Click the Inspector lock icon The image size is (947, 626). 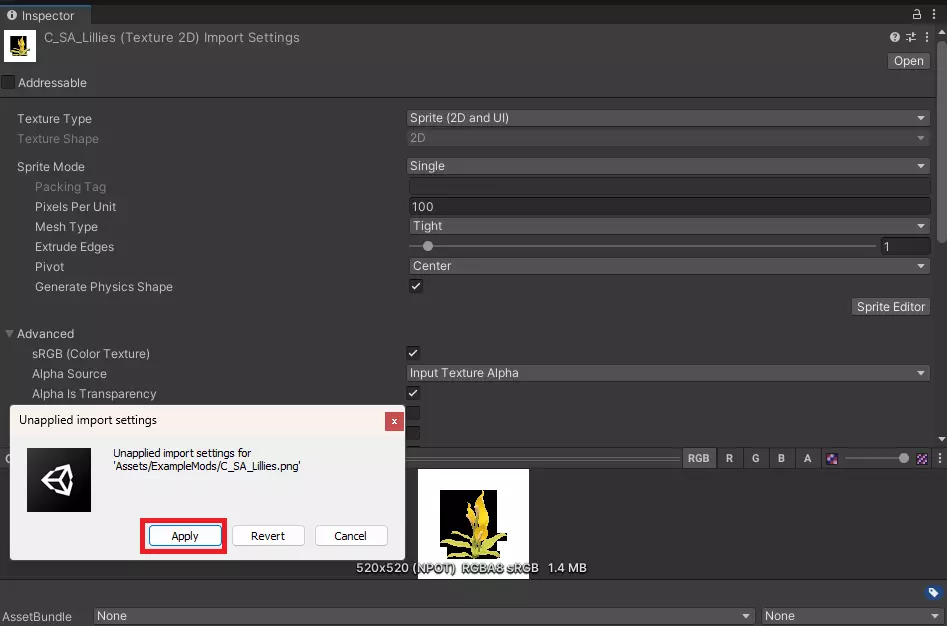click(x=917, y=14)
